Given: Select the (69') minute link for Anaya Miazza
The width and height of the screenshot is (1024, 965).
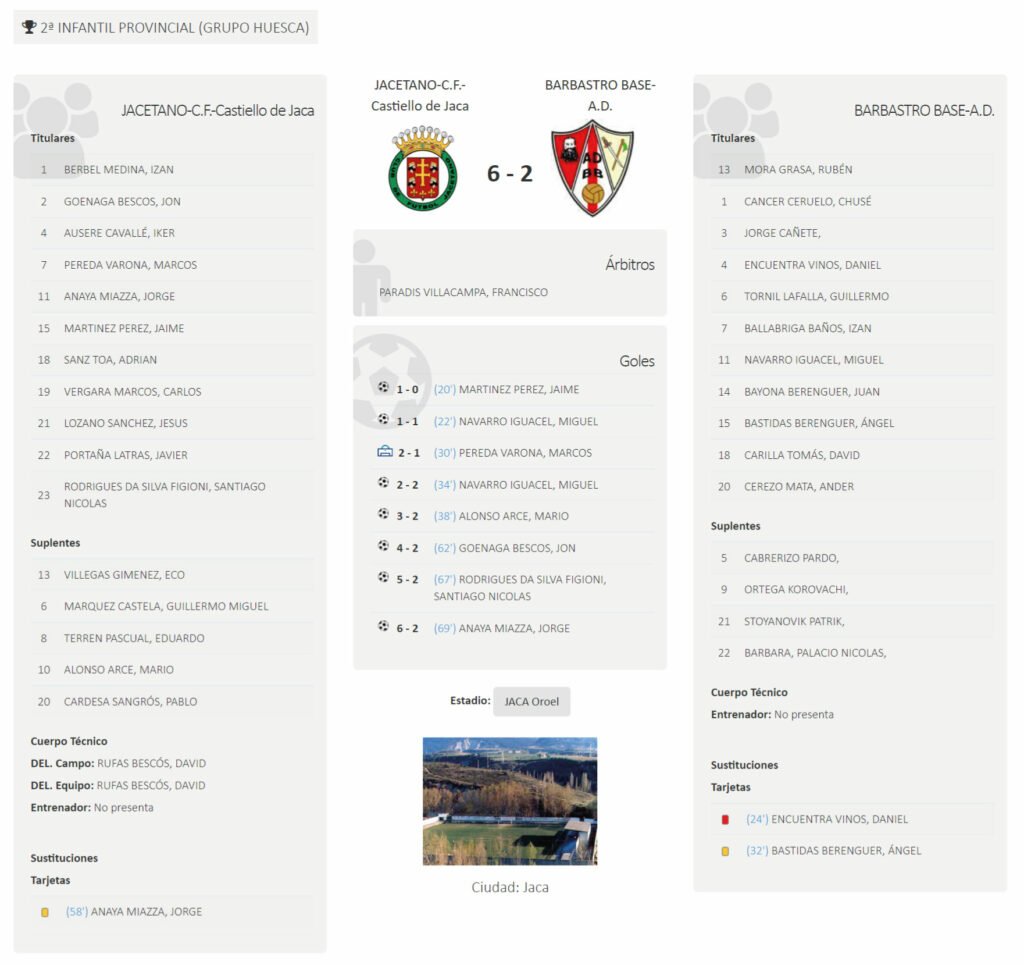Looking at the screenshot, I should click(x=445, y=628).
